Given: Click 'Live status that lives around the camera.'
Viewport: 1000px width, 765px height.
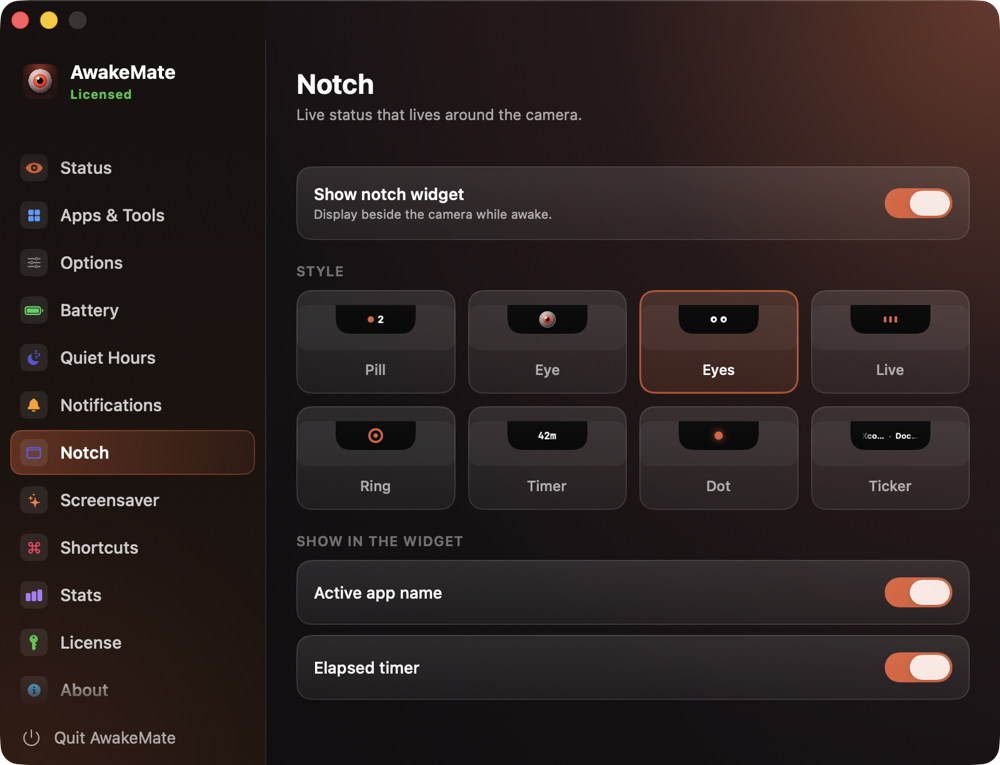Looking at the screenshot, I should tap(439, 115).
